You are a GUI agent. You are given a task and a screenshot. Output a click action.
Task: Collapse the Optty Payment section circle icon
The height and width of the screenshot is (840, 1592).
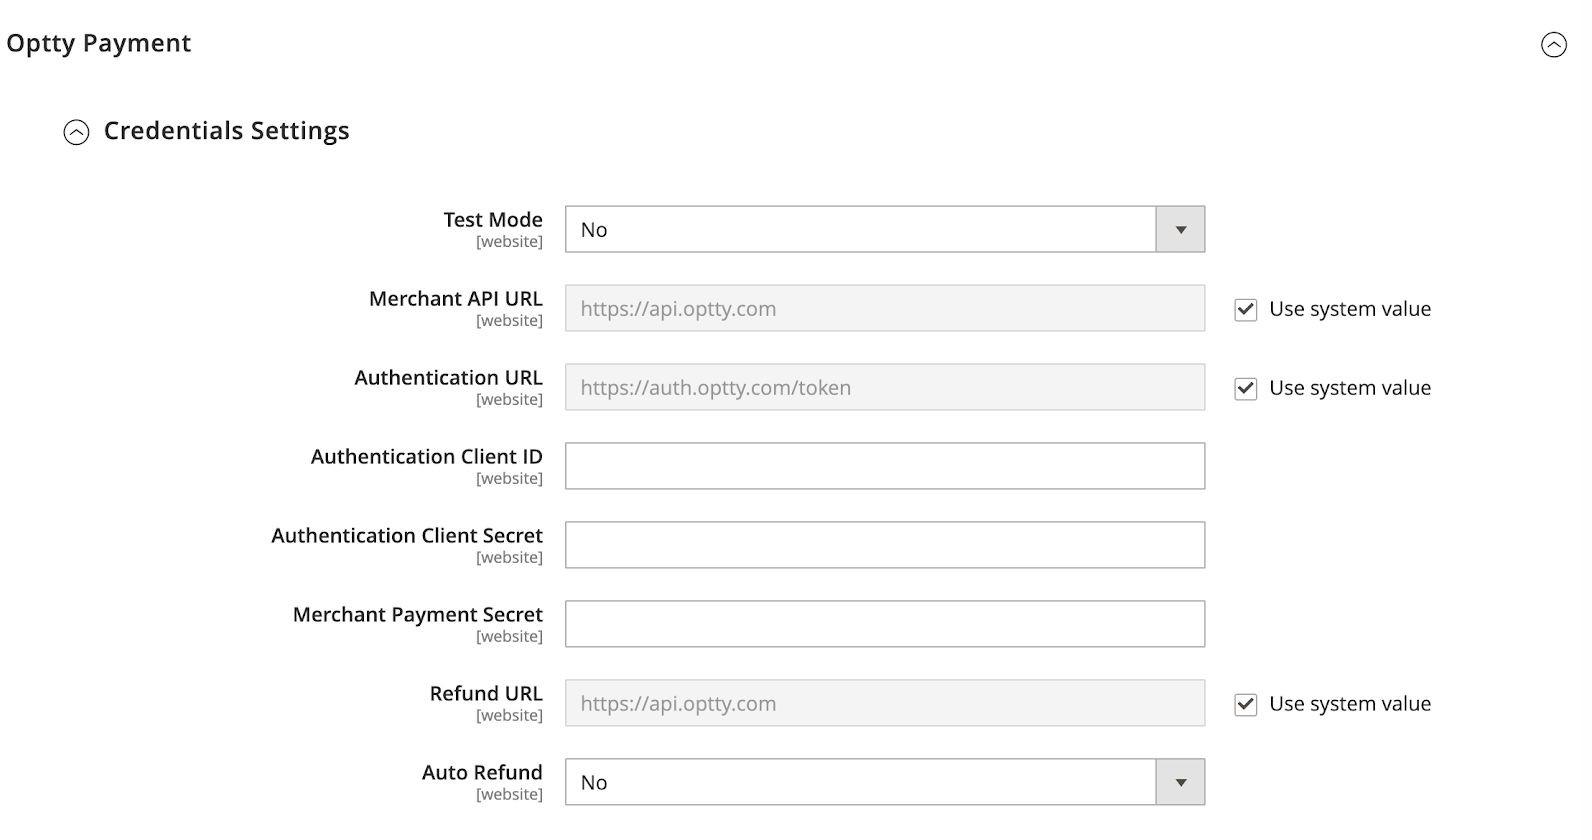coord(1553,45)
